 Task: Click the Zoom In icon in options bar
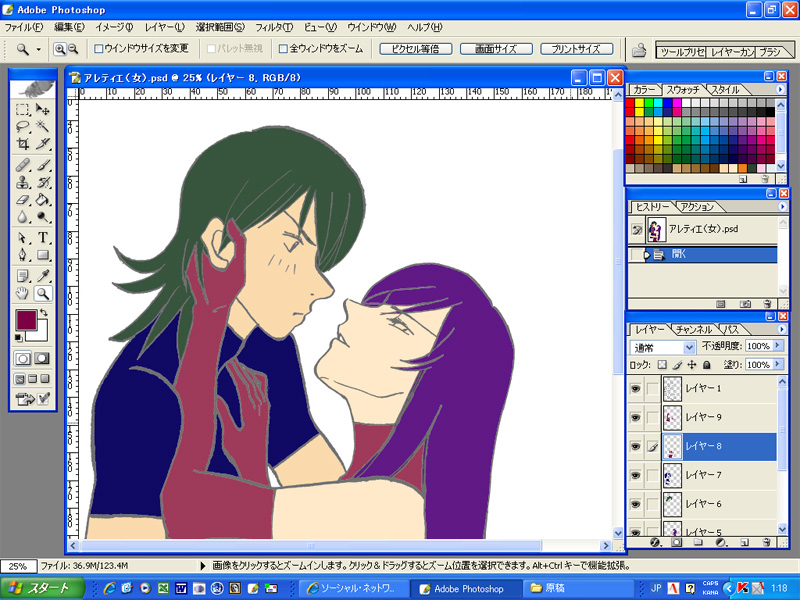point(60,49)
